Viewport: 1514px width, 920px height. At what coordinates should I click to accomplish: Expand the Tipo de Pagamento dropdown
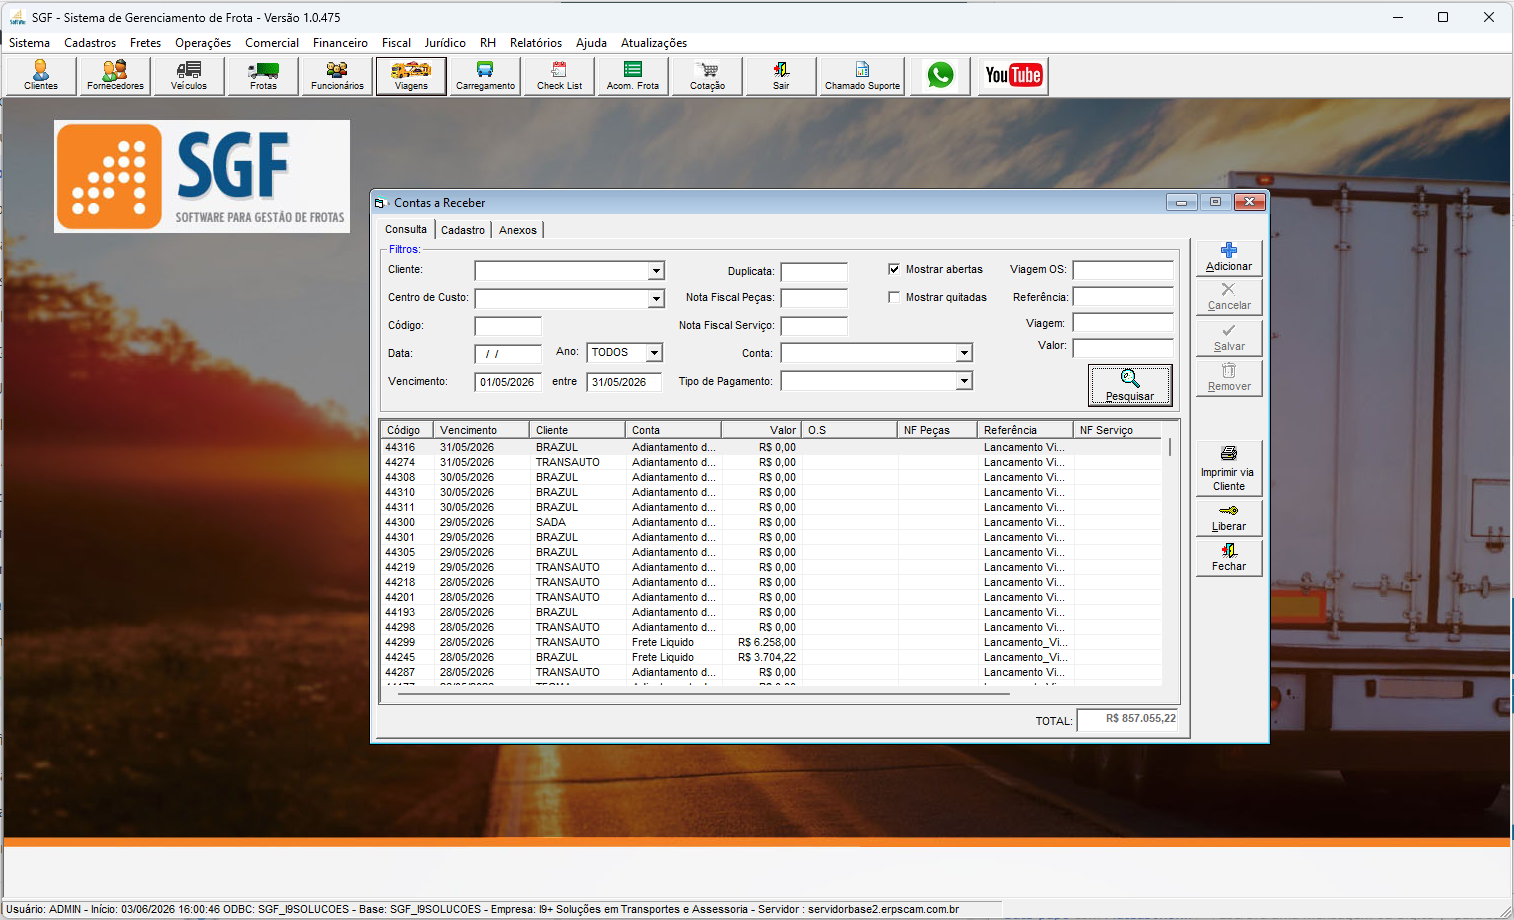tap(964, 381)
